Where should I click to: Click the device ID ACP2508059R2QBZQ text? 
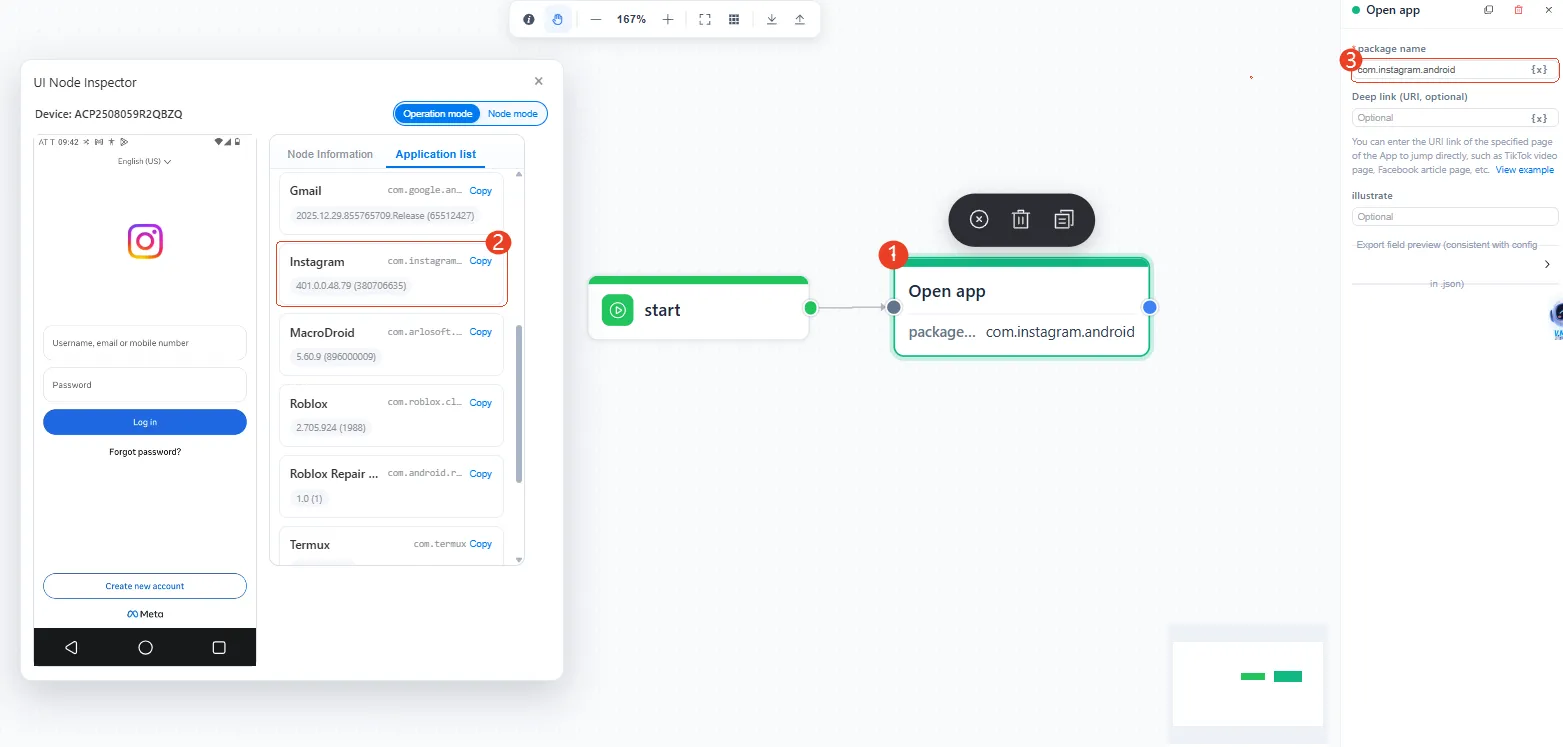[x=128, y=114]
